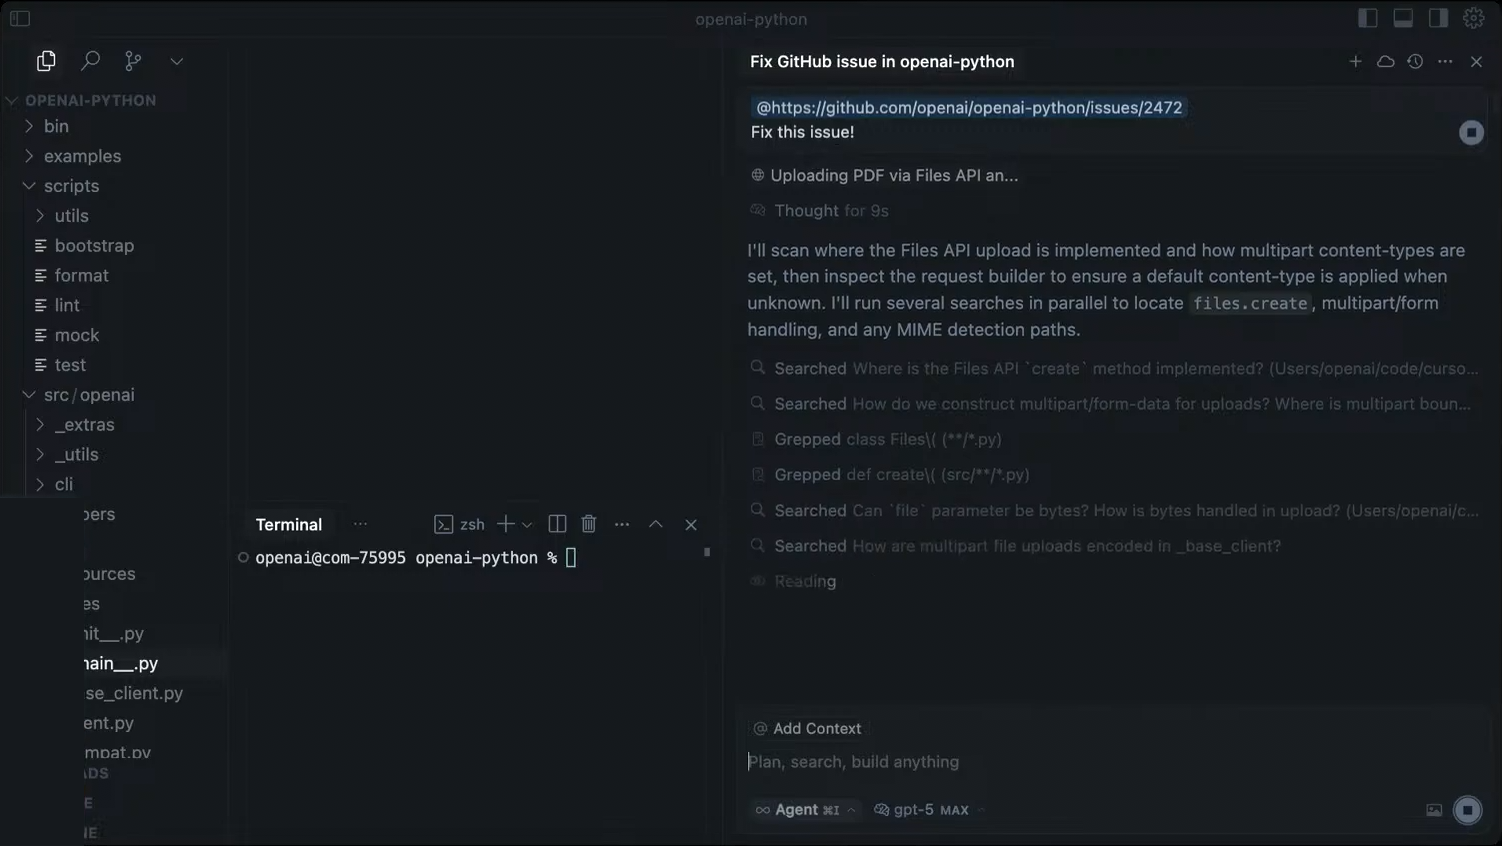
Task: Open the Agent mode dropdown
Action: [x=805, y=810]
